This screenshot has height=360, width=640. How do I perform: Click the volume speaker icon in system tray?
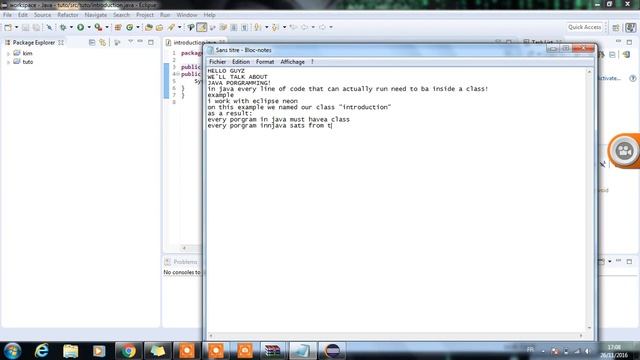[x=588, y=351]
